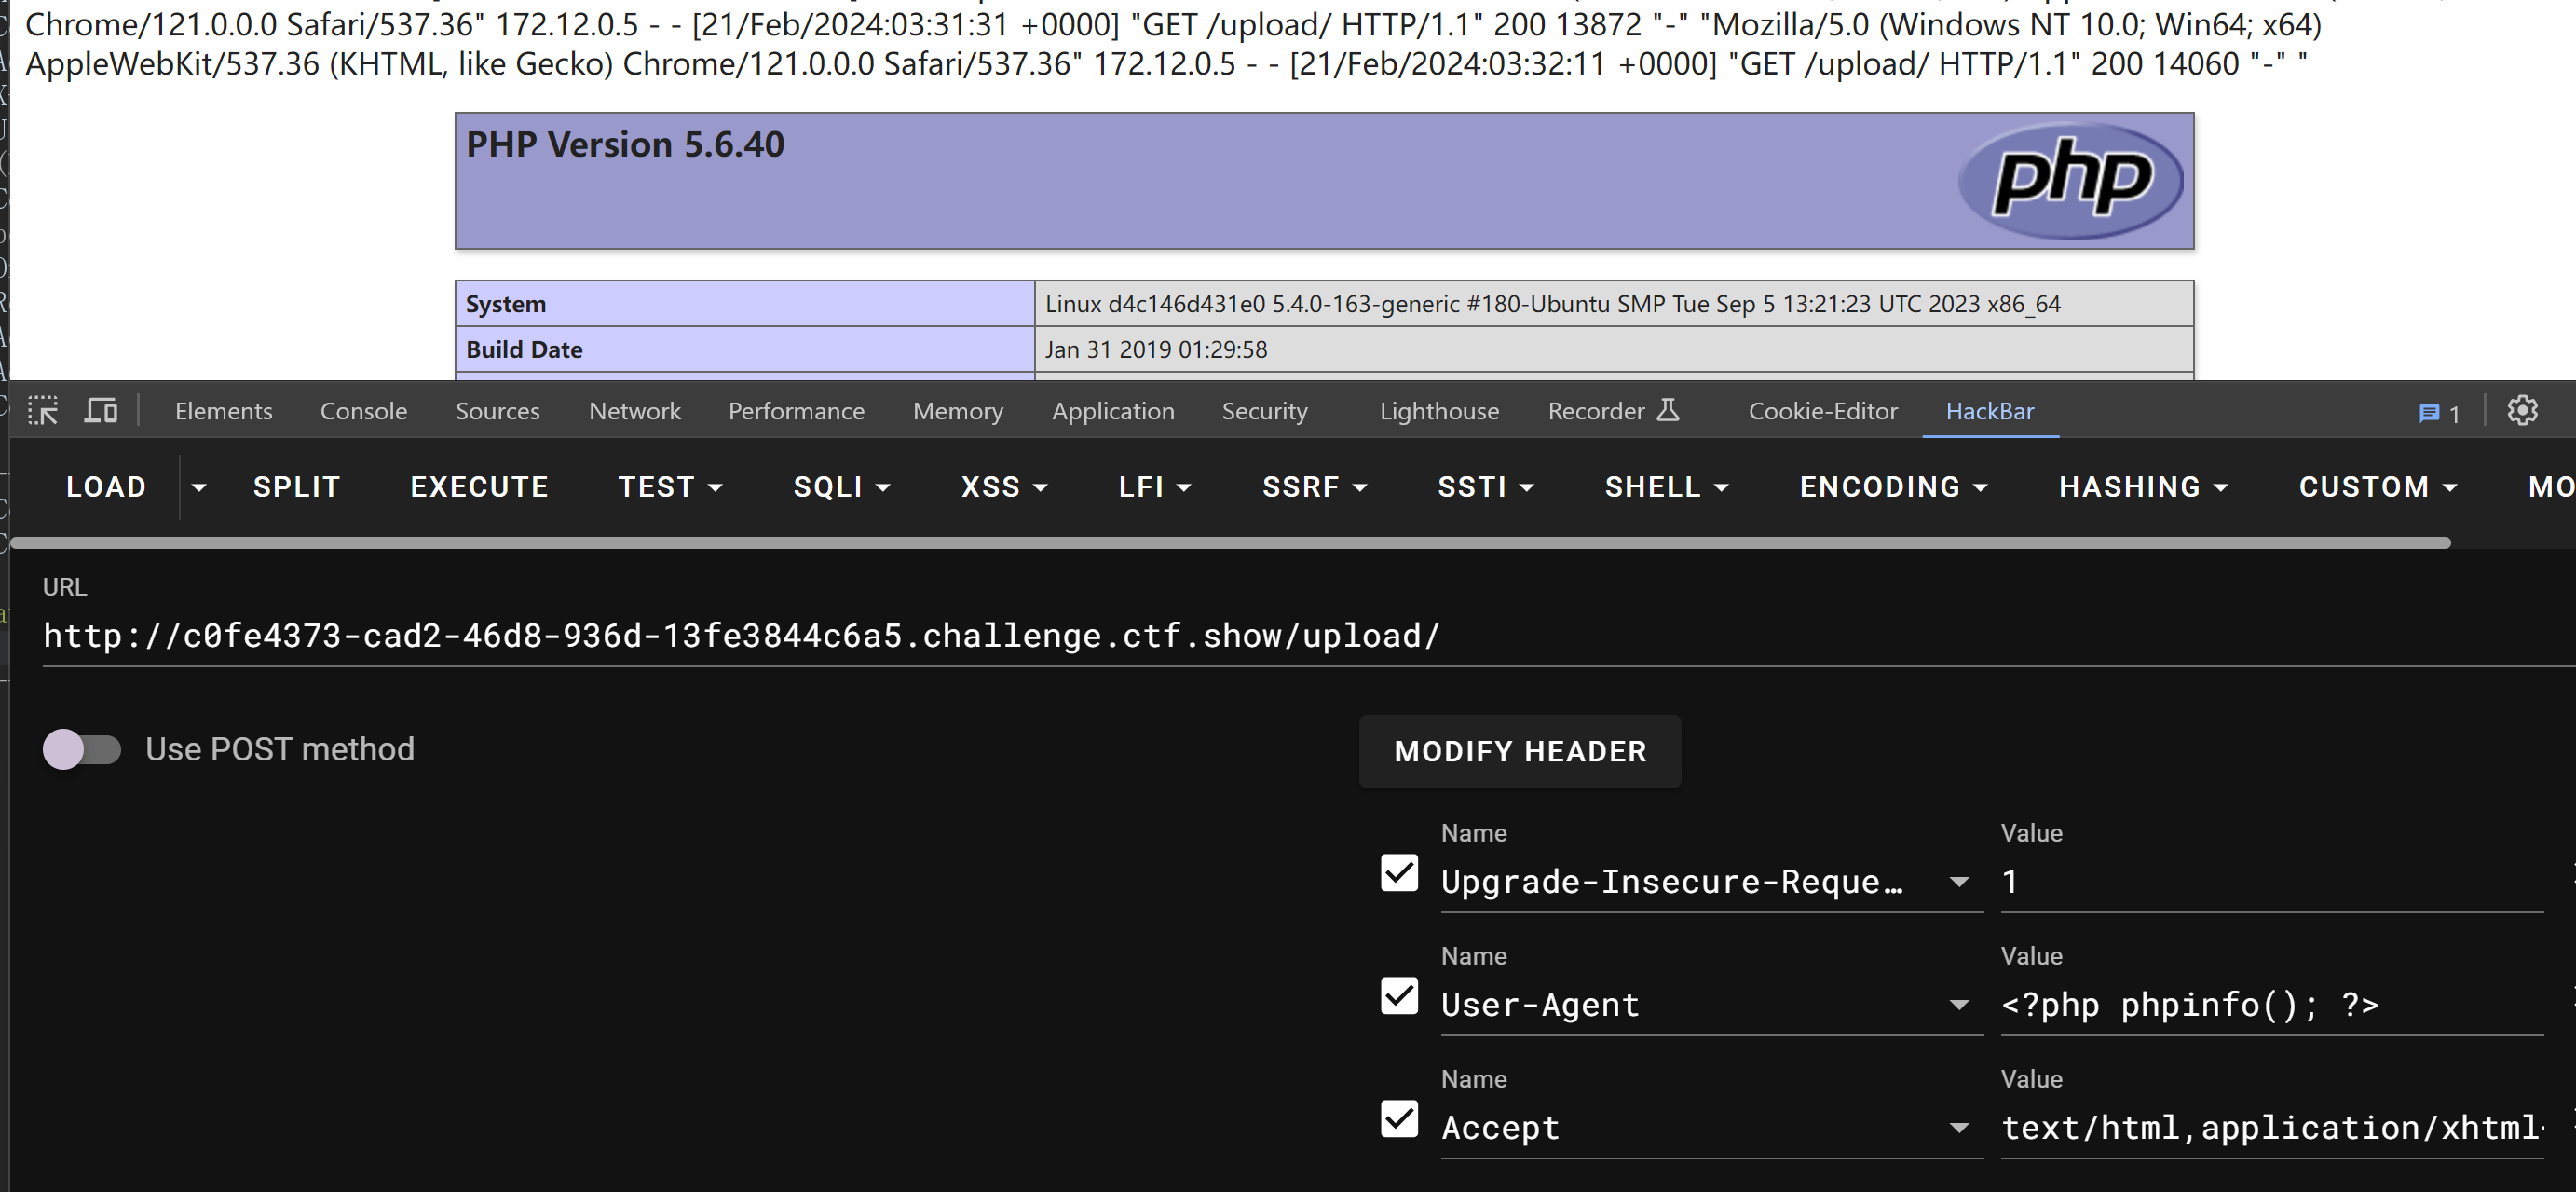
Task: Open the SQLI dropdown menu
Action: (841, 487)
